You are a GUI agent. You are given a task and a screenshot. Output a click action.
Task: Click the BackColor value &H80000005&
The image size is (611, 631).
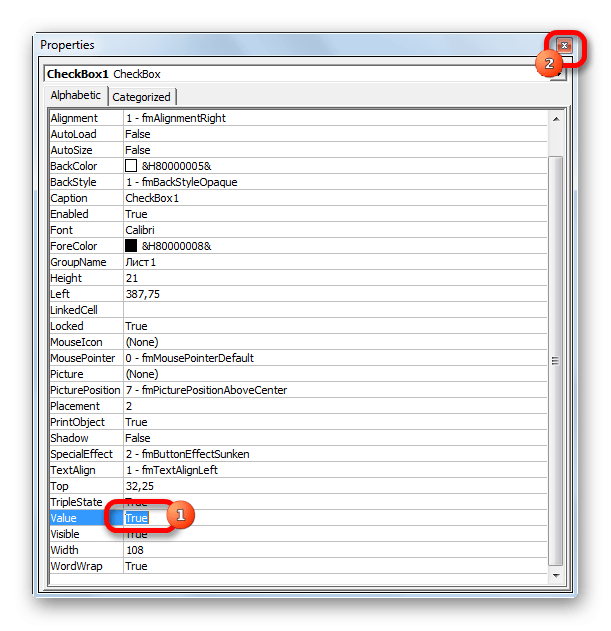176,166
